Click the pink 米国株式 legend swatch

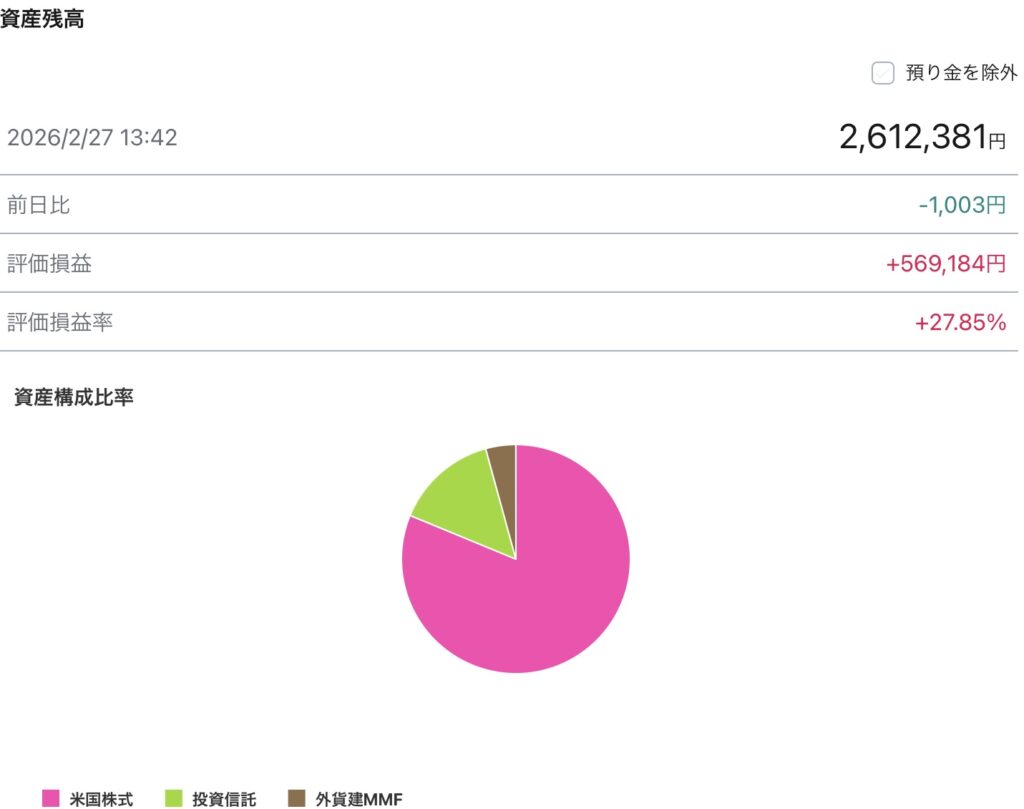[51, 798]
